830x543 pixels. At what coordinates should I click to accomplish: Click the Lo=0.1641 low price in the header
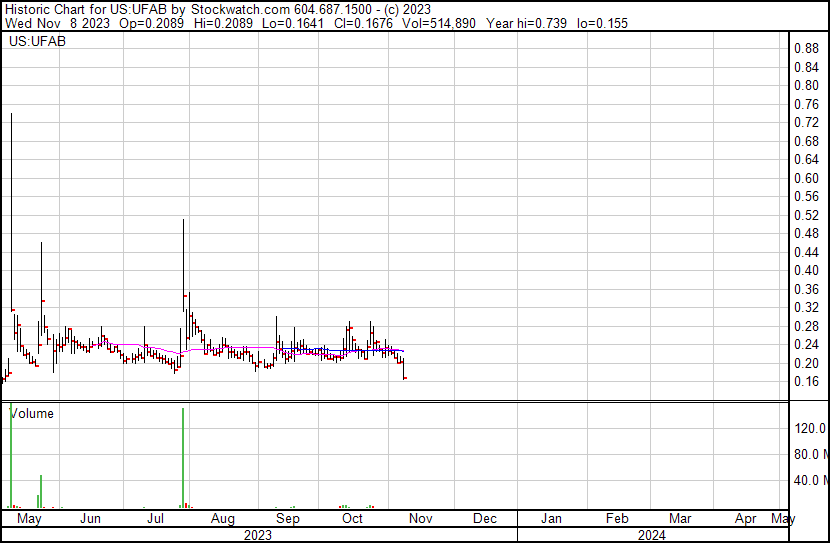[x=293, y=23]
